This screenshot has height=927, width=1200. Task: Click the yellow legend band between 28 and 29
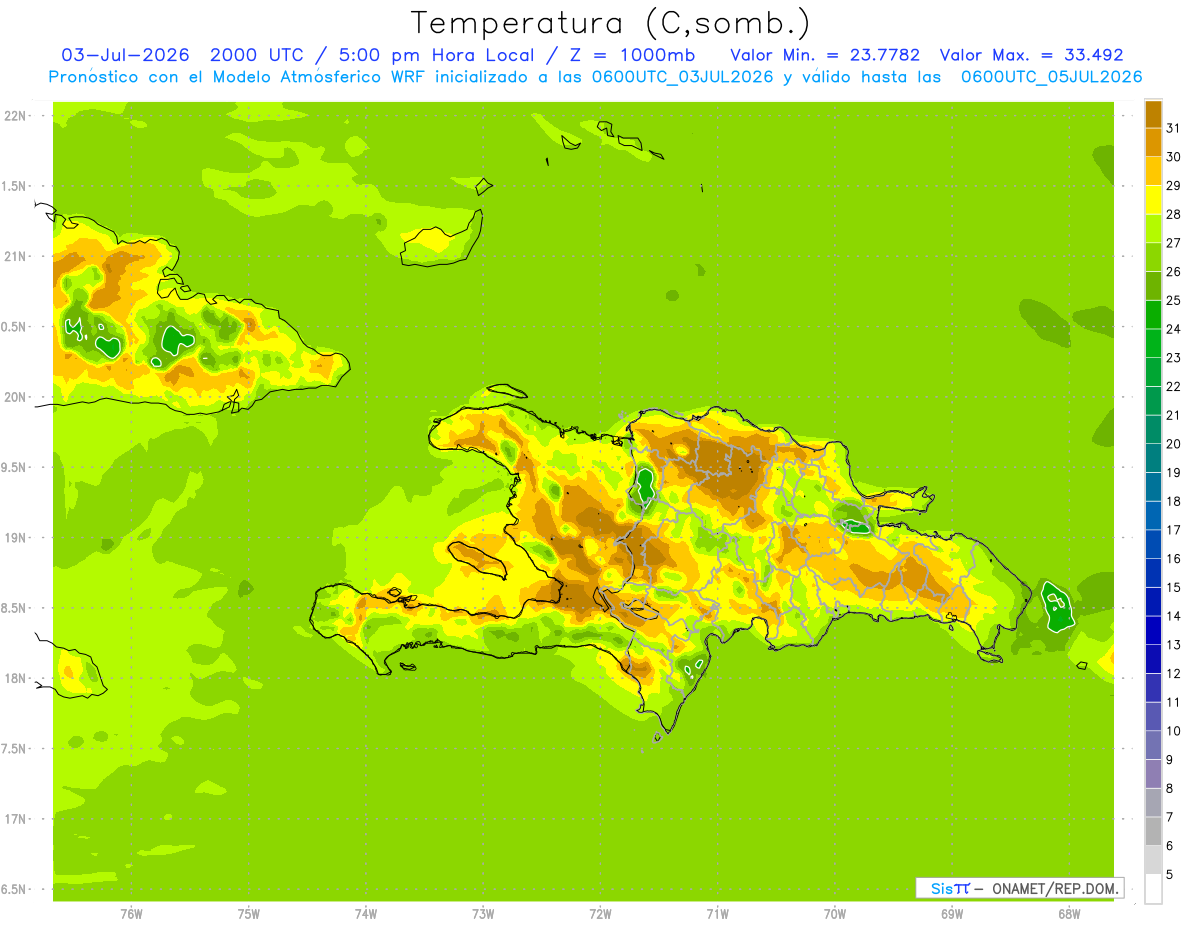(x=1153, y=199)
